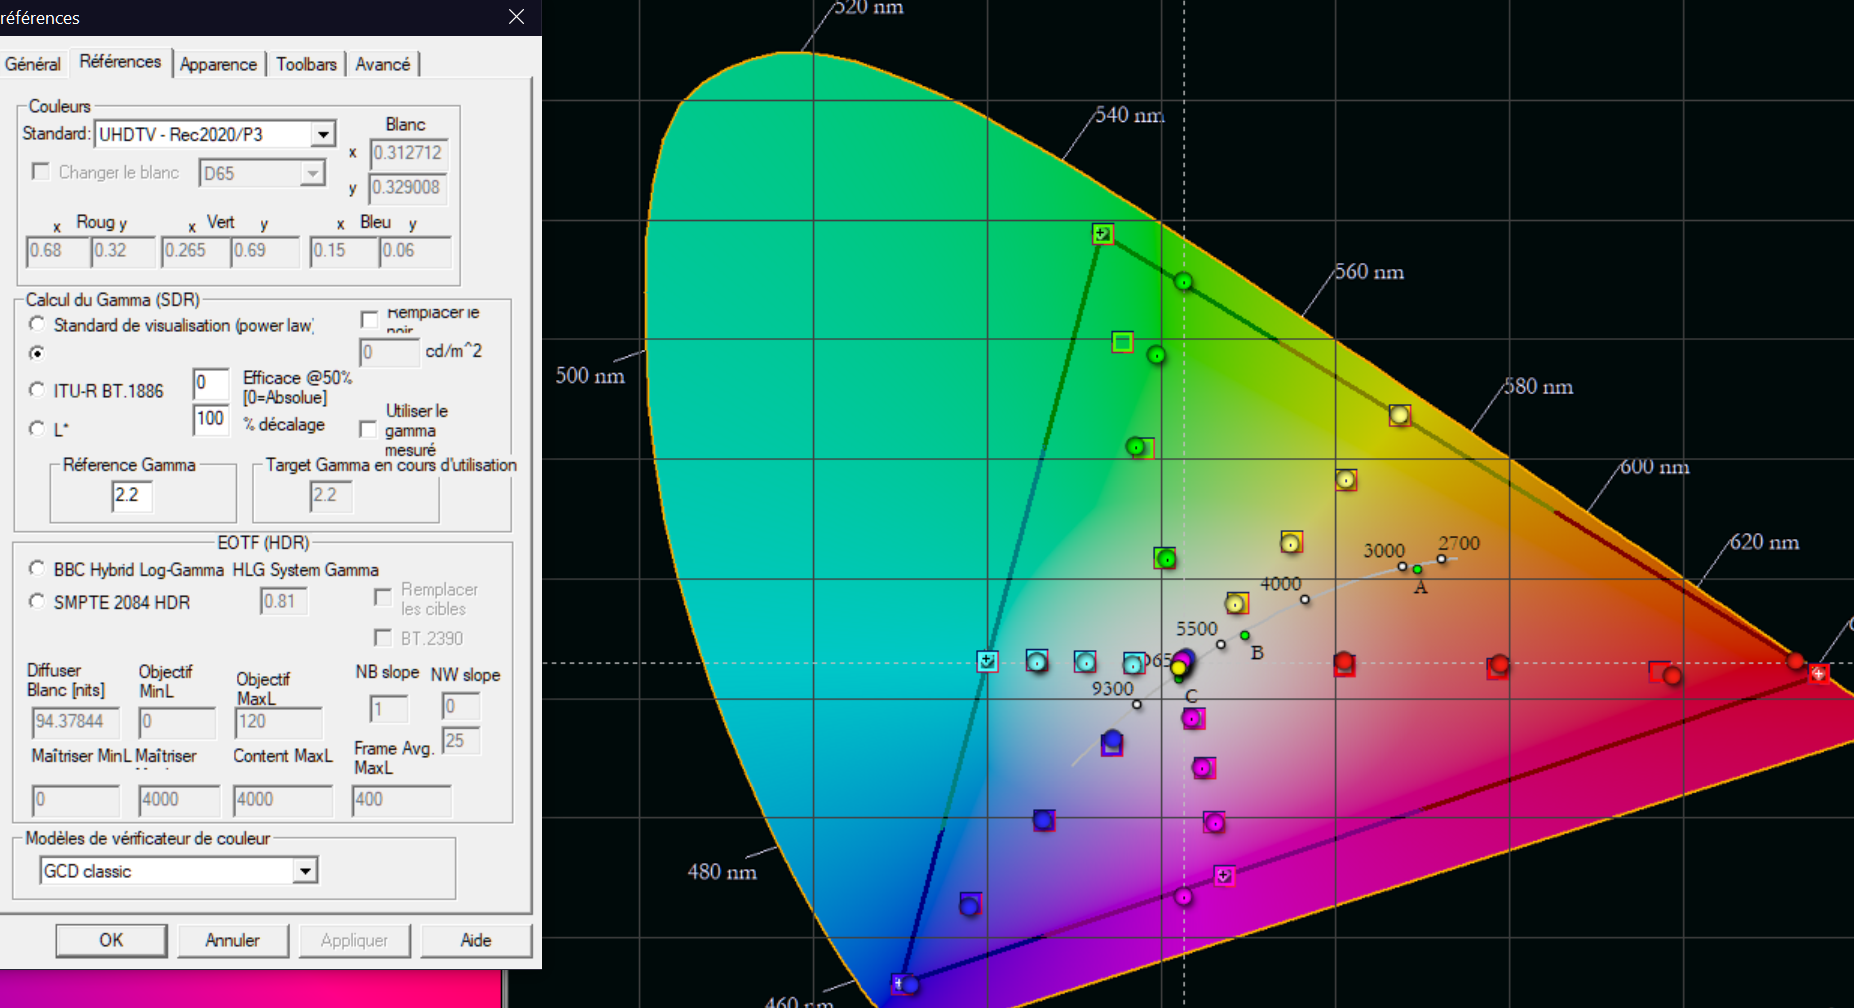1854x1008 pixels.
Task: Click the Référence Gamma input field
Action: [x=132, y=496]
